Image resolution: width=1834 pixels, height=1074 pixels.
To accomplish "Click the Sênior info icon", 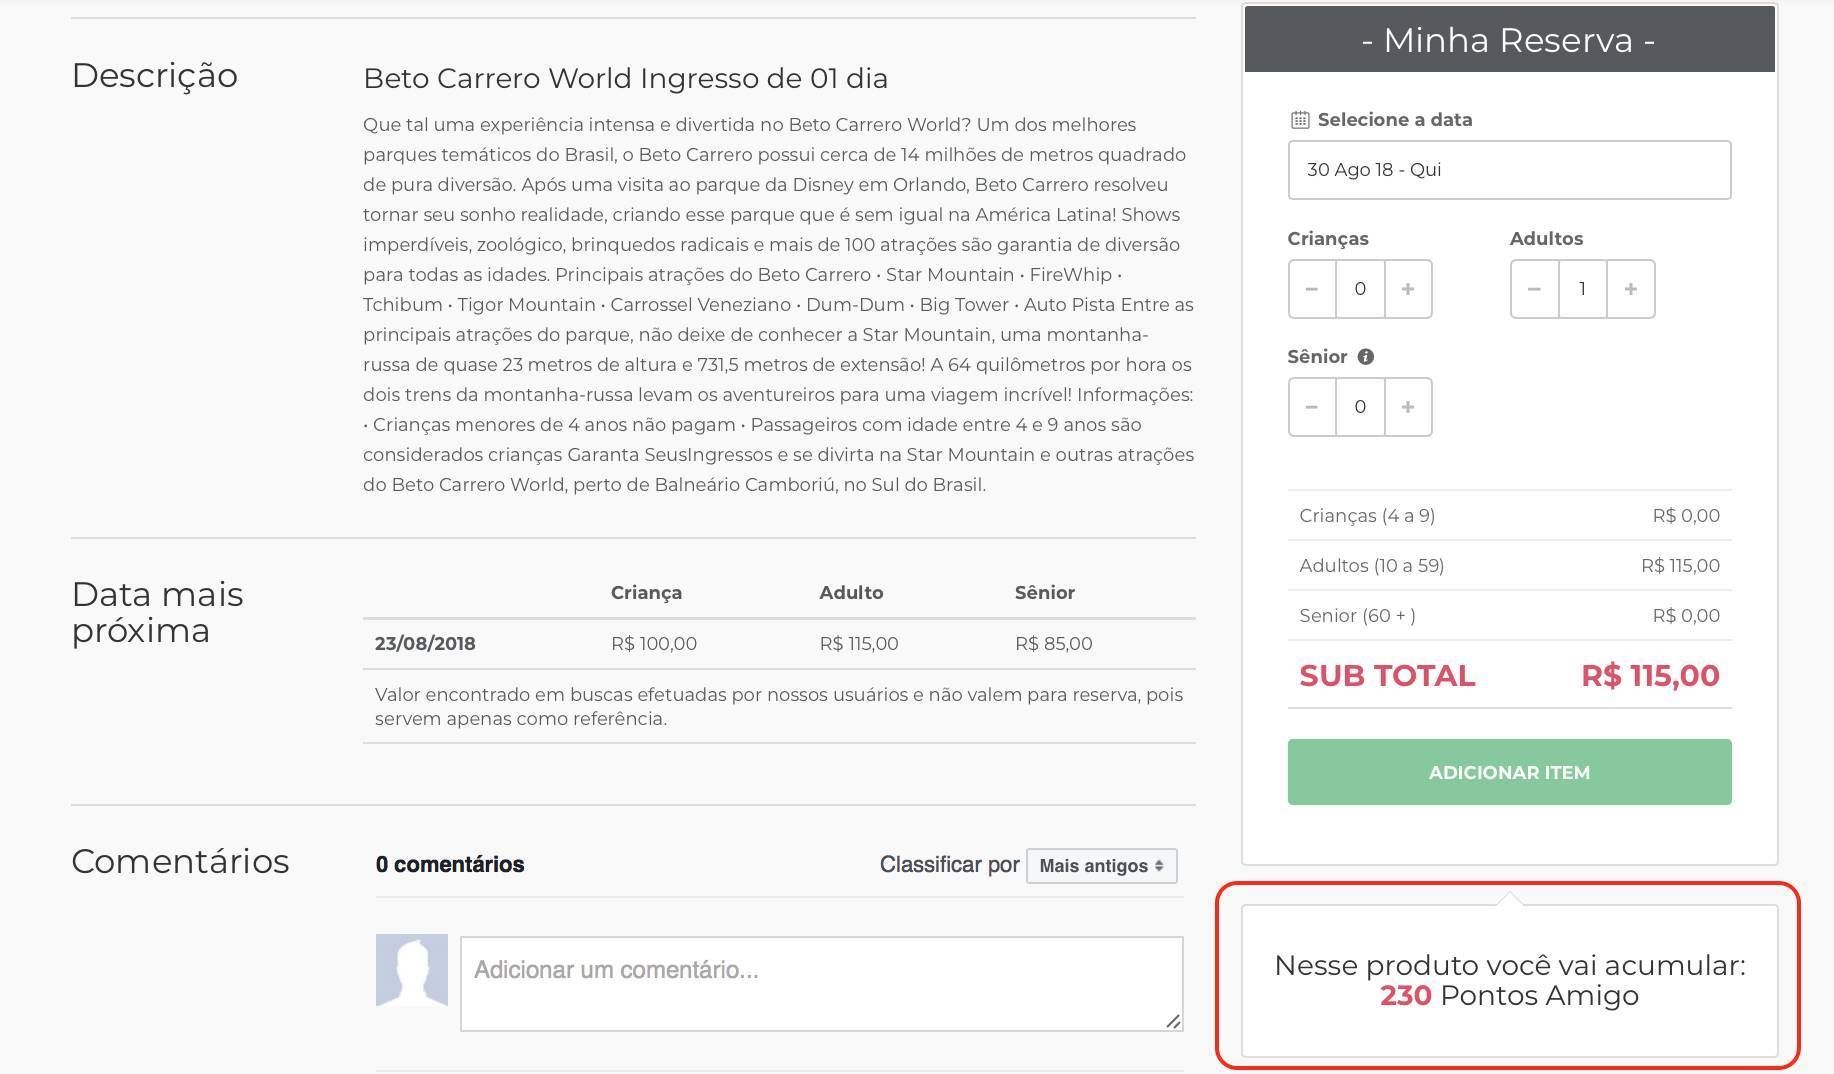I will point(1366,357).
